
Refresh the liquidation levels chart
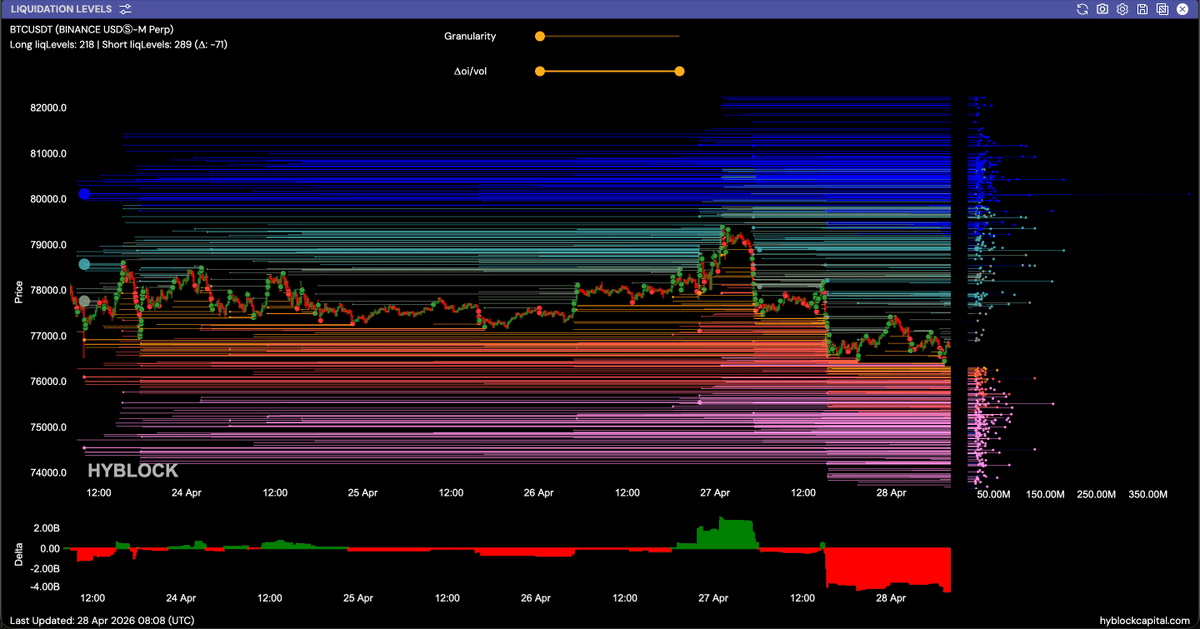1082,9
